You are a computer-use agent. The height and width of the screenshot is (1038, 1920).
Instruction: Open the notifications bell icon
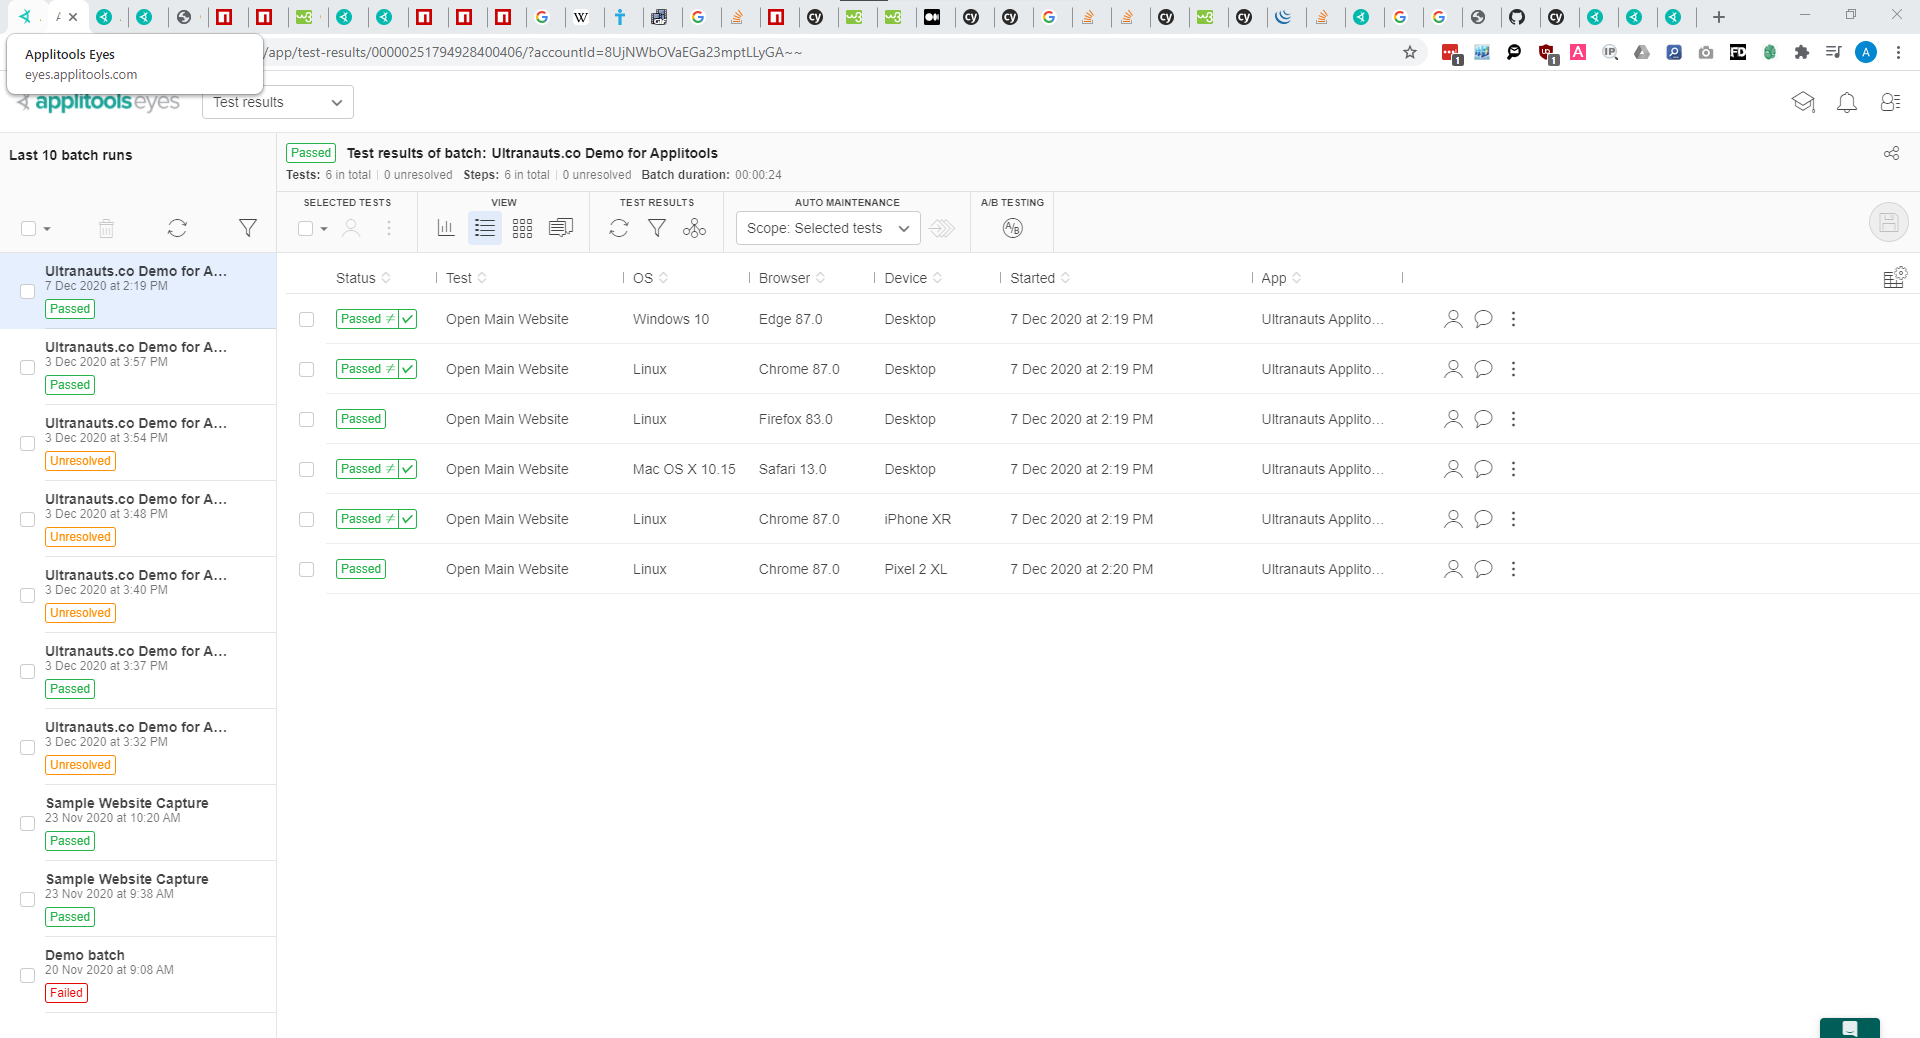click(1847, 102)
